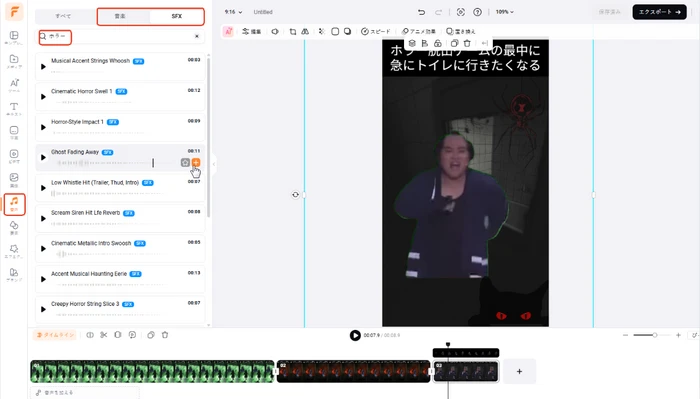Click the pink AI button in toolbar
The image size is (700, 399).
[228, 31]
